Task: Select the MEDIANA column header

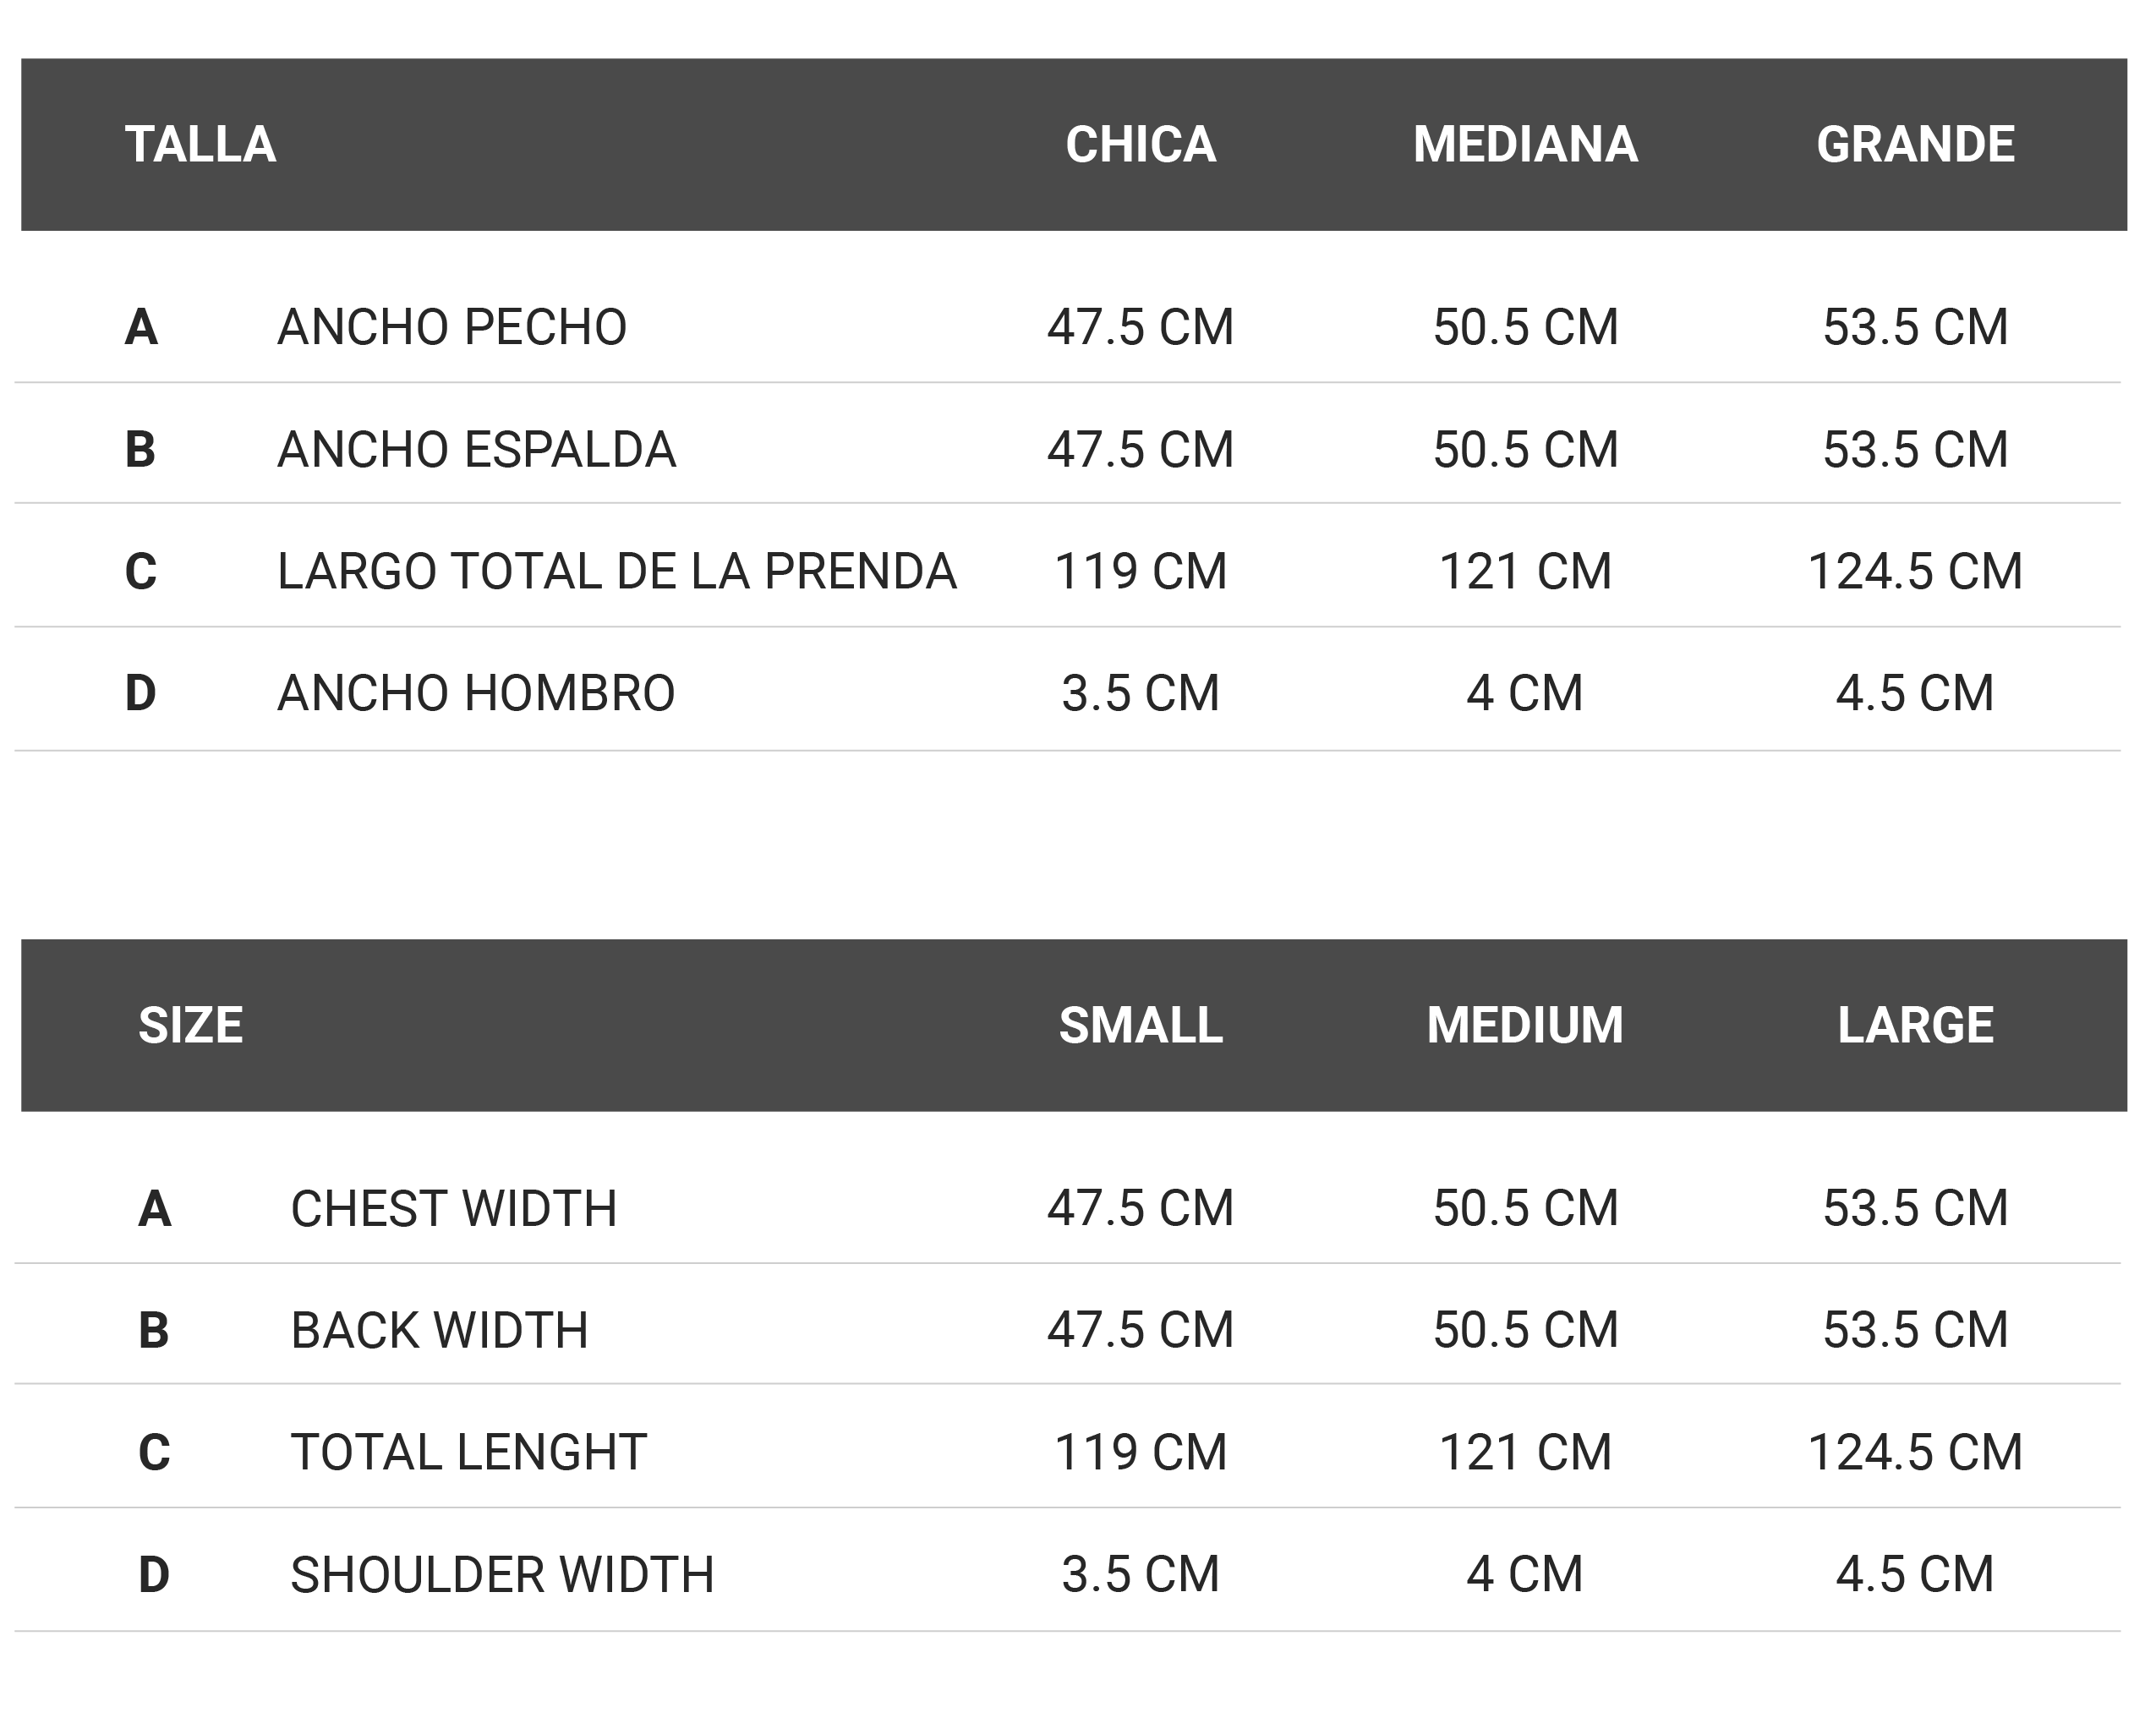Action: [1526, 145]
